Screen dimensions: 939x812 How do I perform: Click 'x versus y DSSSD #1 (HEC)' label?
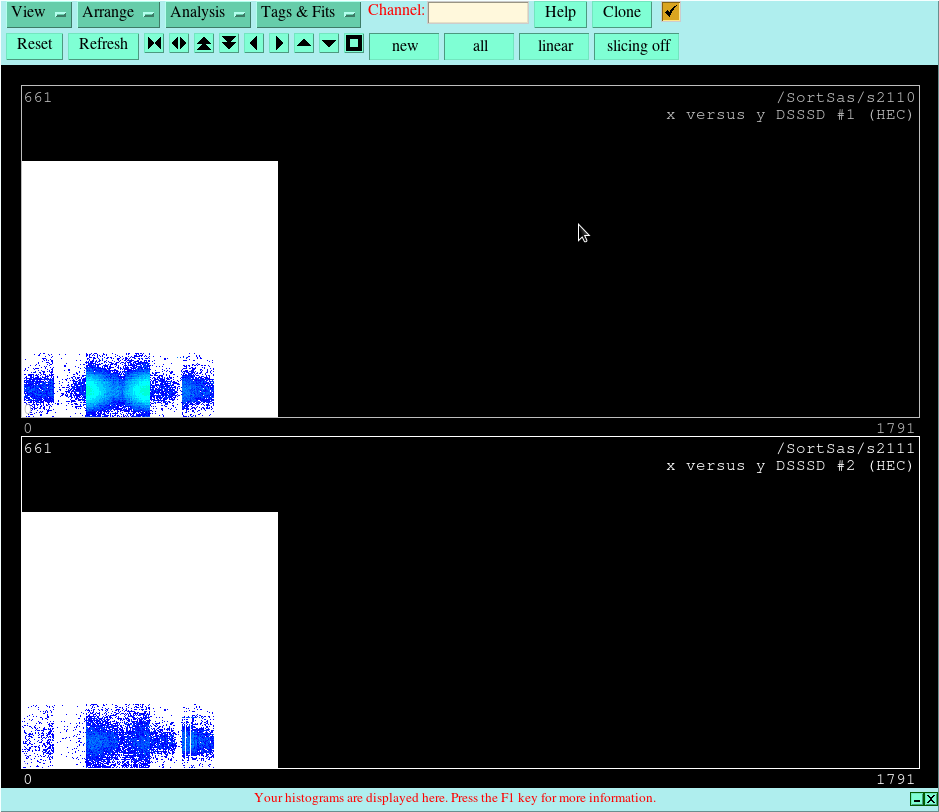(x=789, y=114)
